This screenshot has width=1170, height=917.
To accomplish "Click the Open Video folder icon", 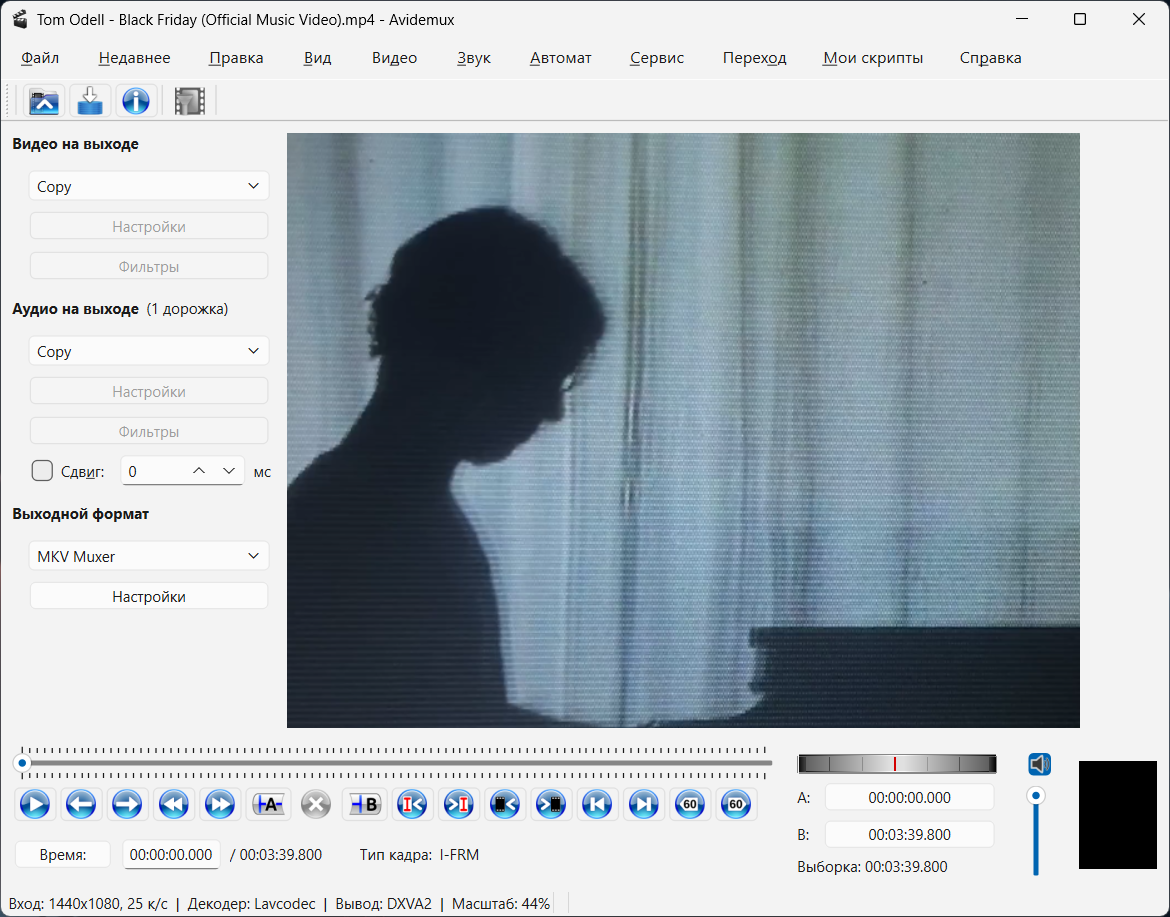I will 44,101.
